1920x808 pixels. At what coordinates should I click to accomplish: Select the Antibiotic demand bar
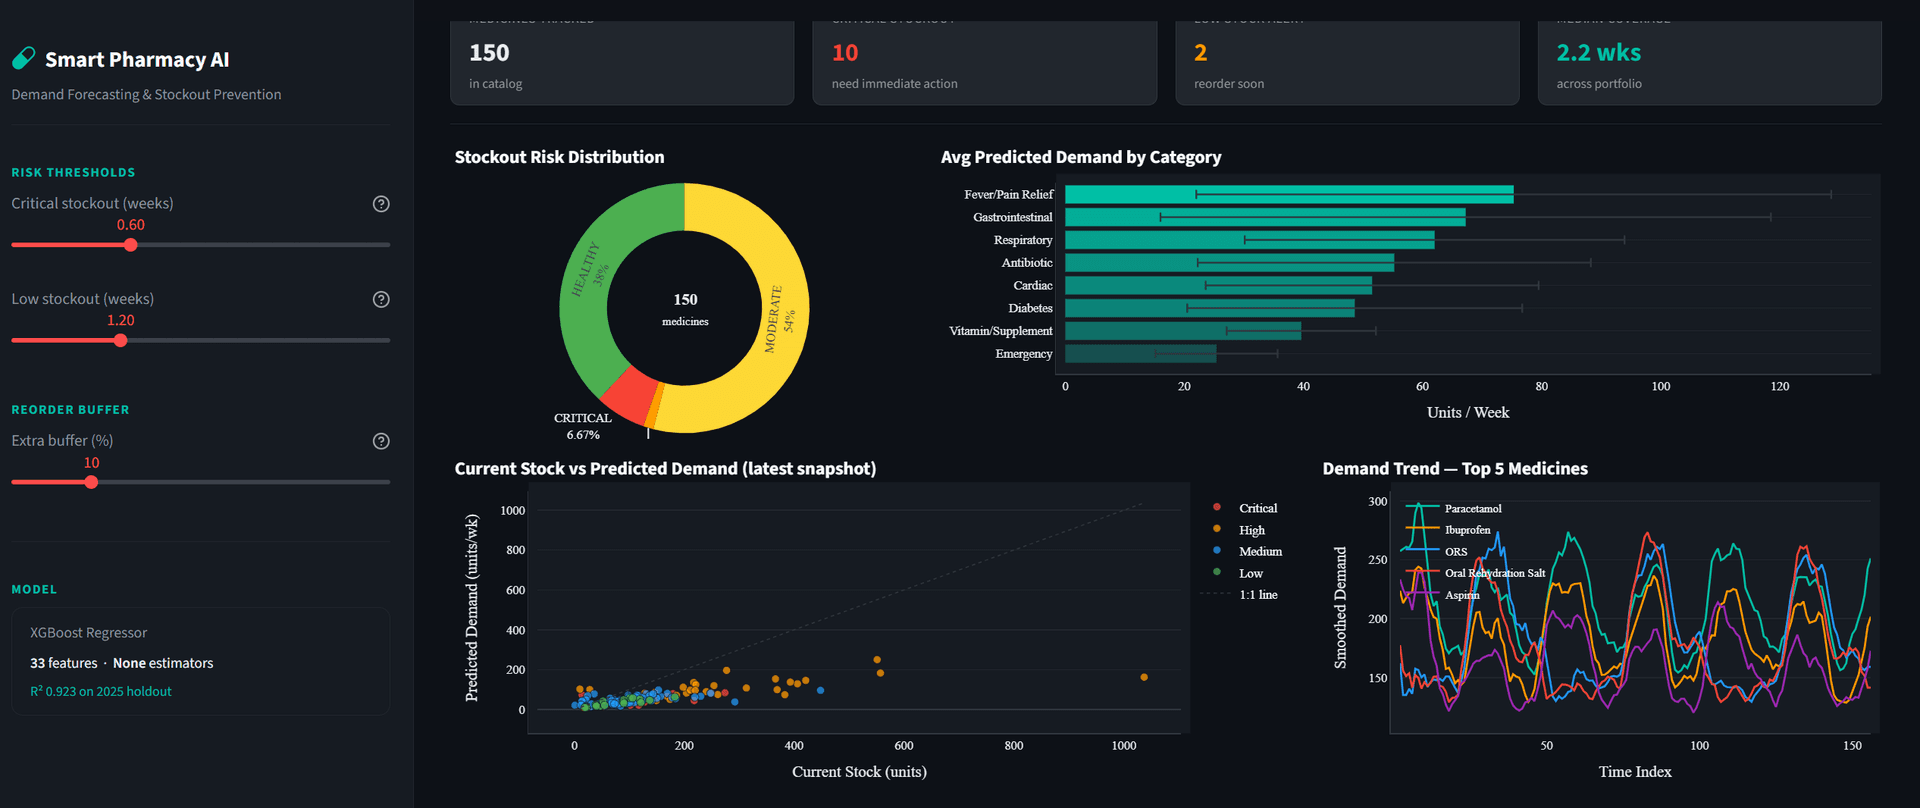click(1229, 263)
